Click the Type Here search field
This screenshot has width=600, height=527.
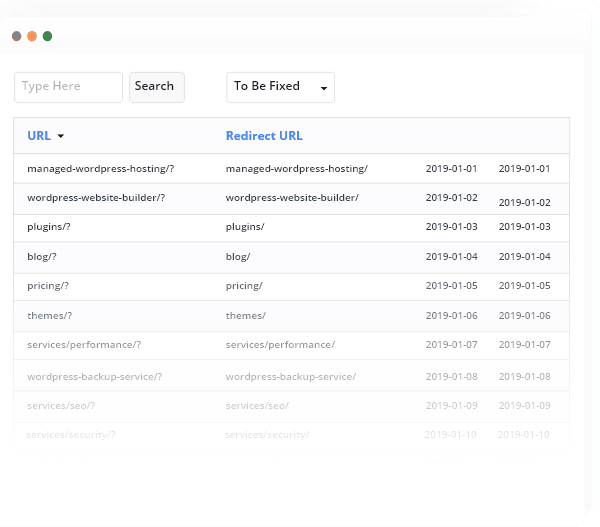click(x=68, y=87)
